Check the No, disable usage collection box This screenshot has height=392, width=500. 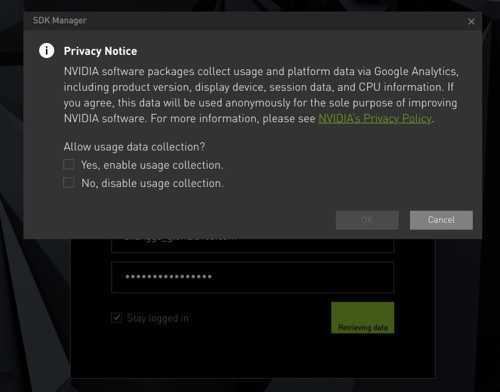click(x=69, y=183)
